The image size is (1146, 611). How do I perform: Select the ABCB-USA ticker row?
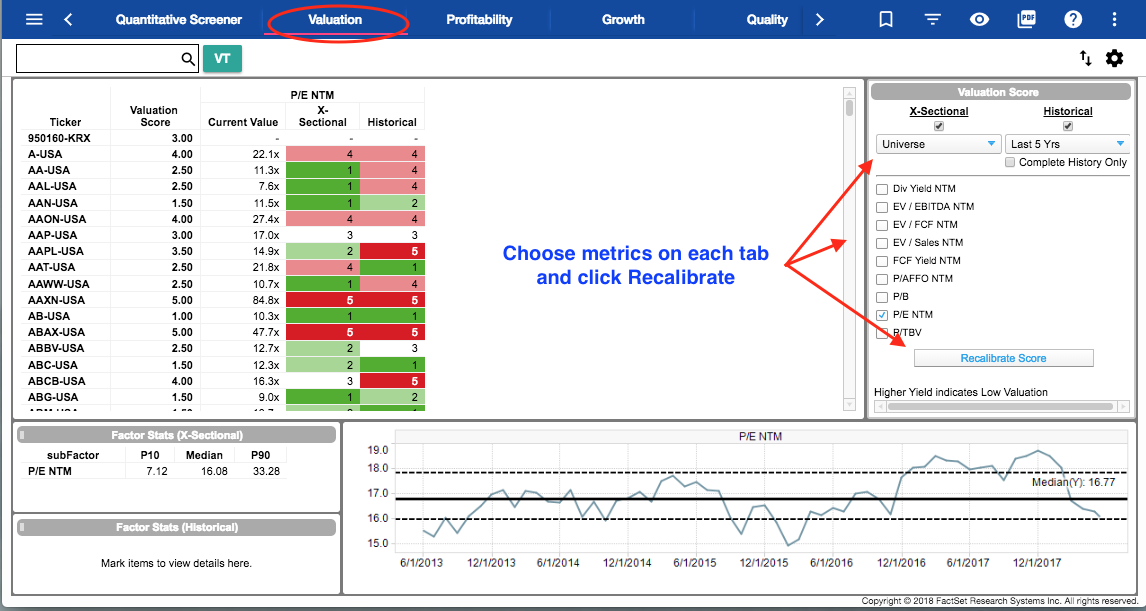223,381
